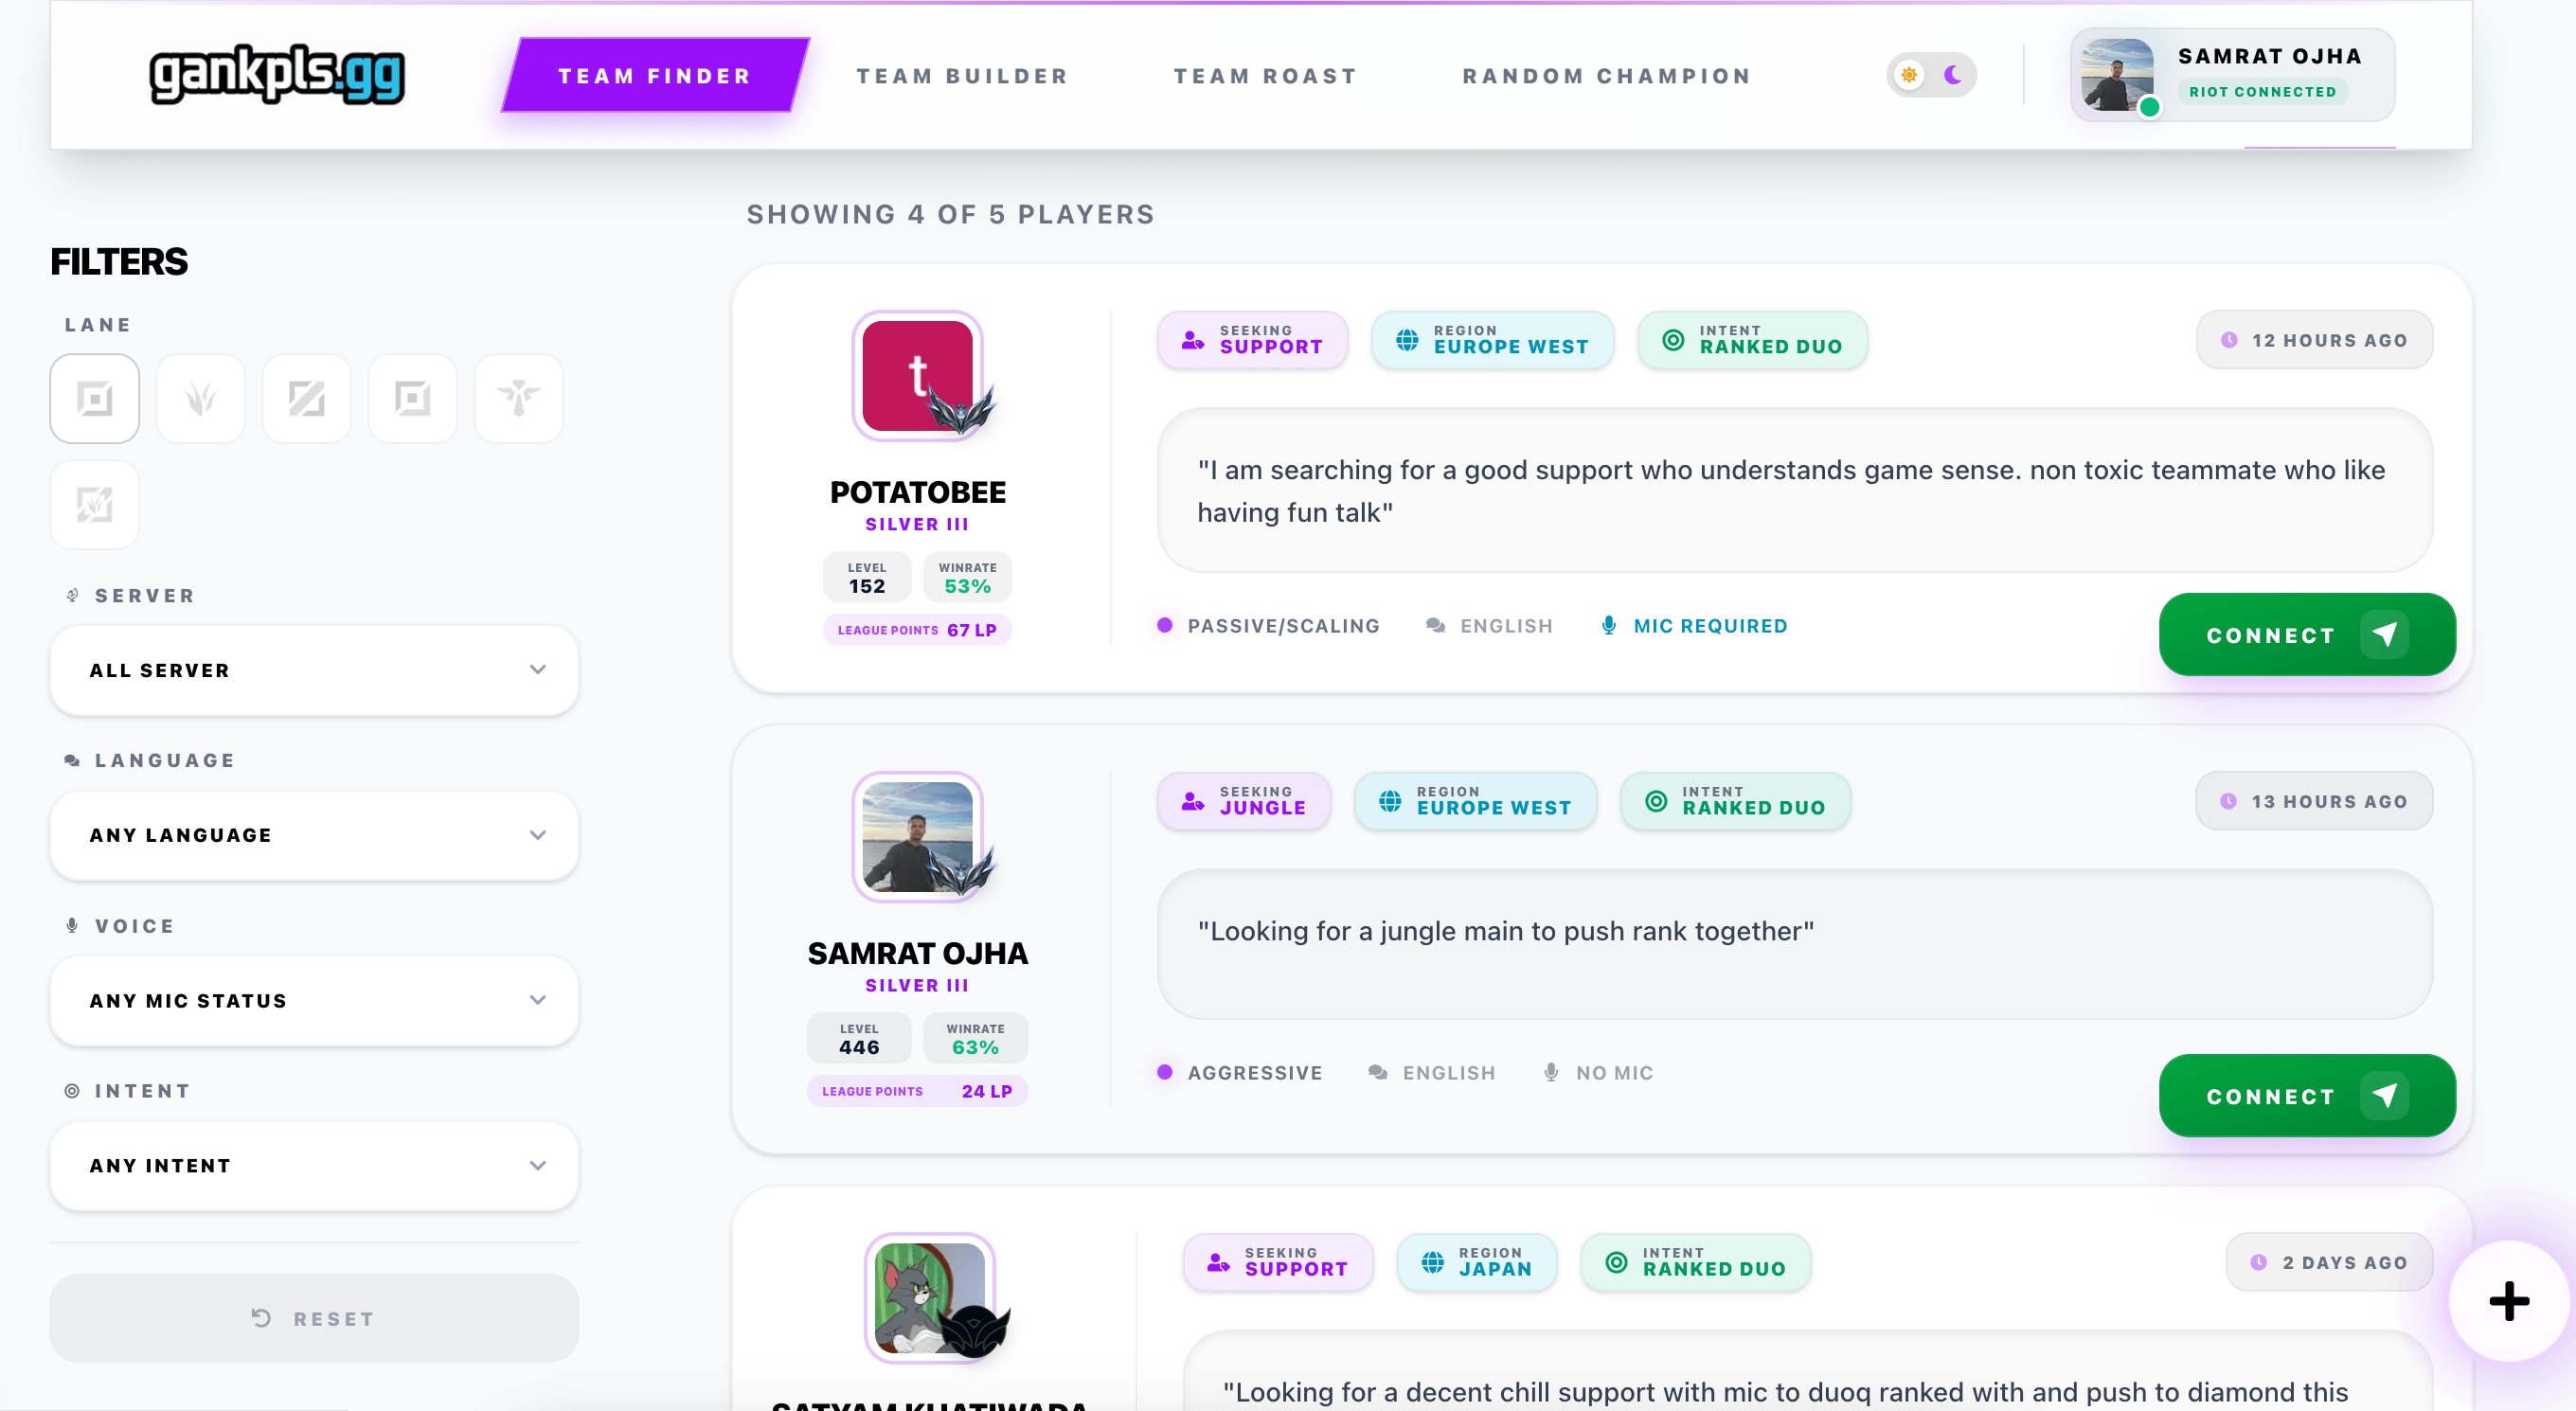
Task: Select the Support lane filter icon
Action: (x=518, y=398)
